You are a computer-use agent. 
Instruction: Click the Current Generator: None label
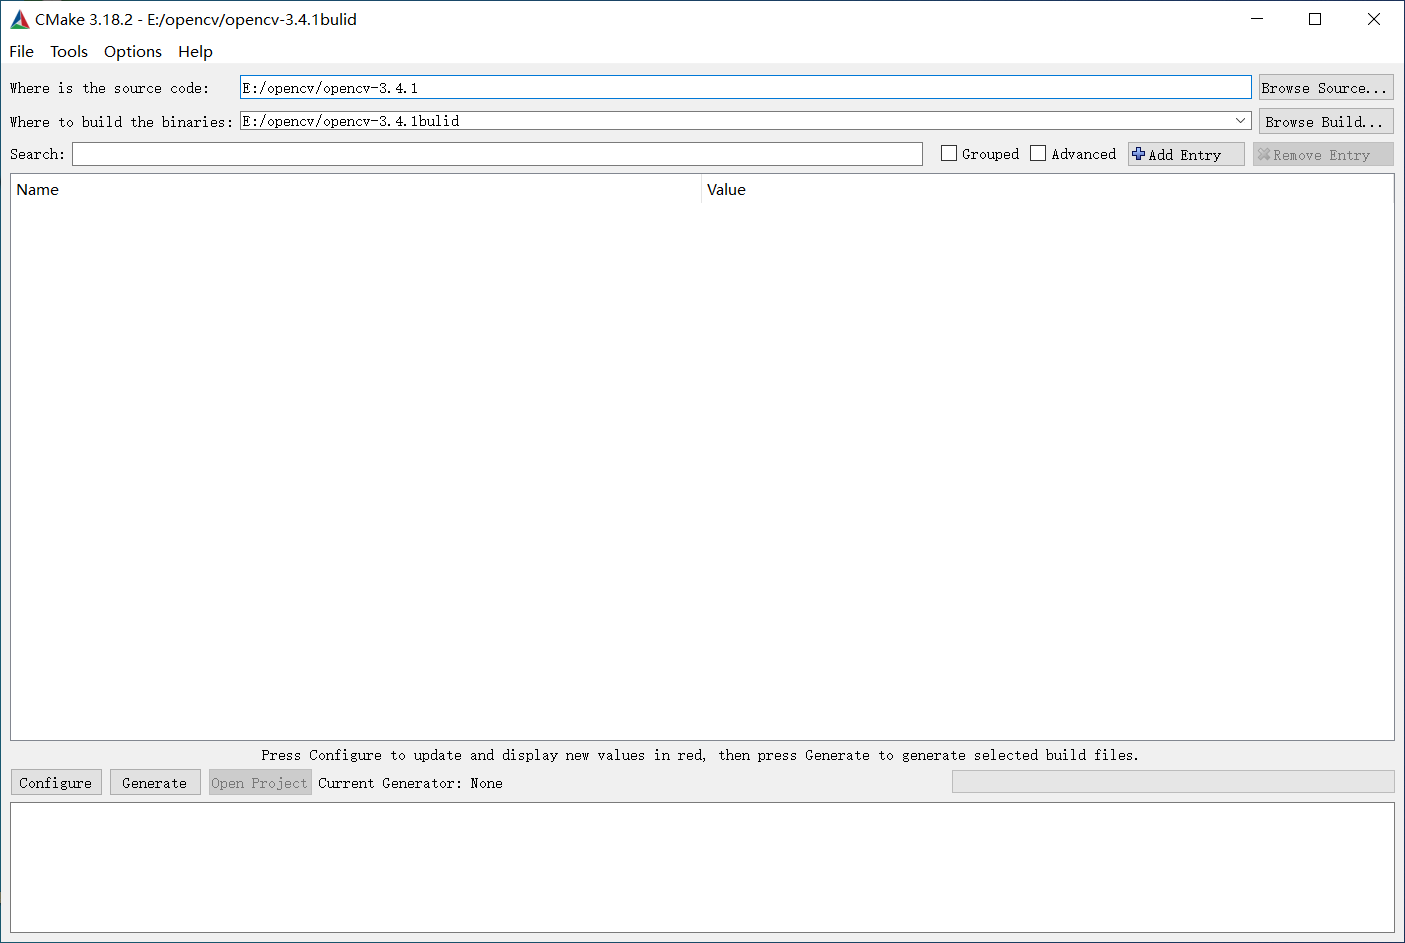pos(410,783)
